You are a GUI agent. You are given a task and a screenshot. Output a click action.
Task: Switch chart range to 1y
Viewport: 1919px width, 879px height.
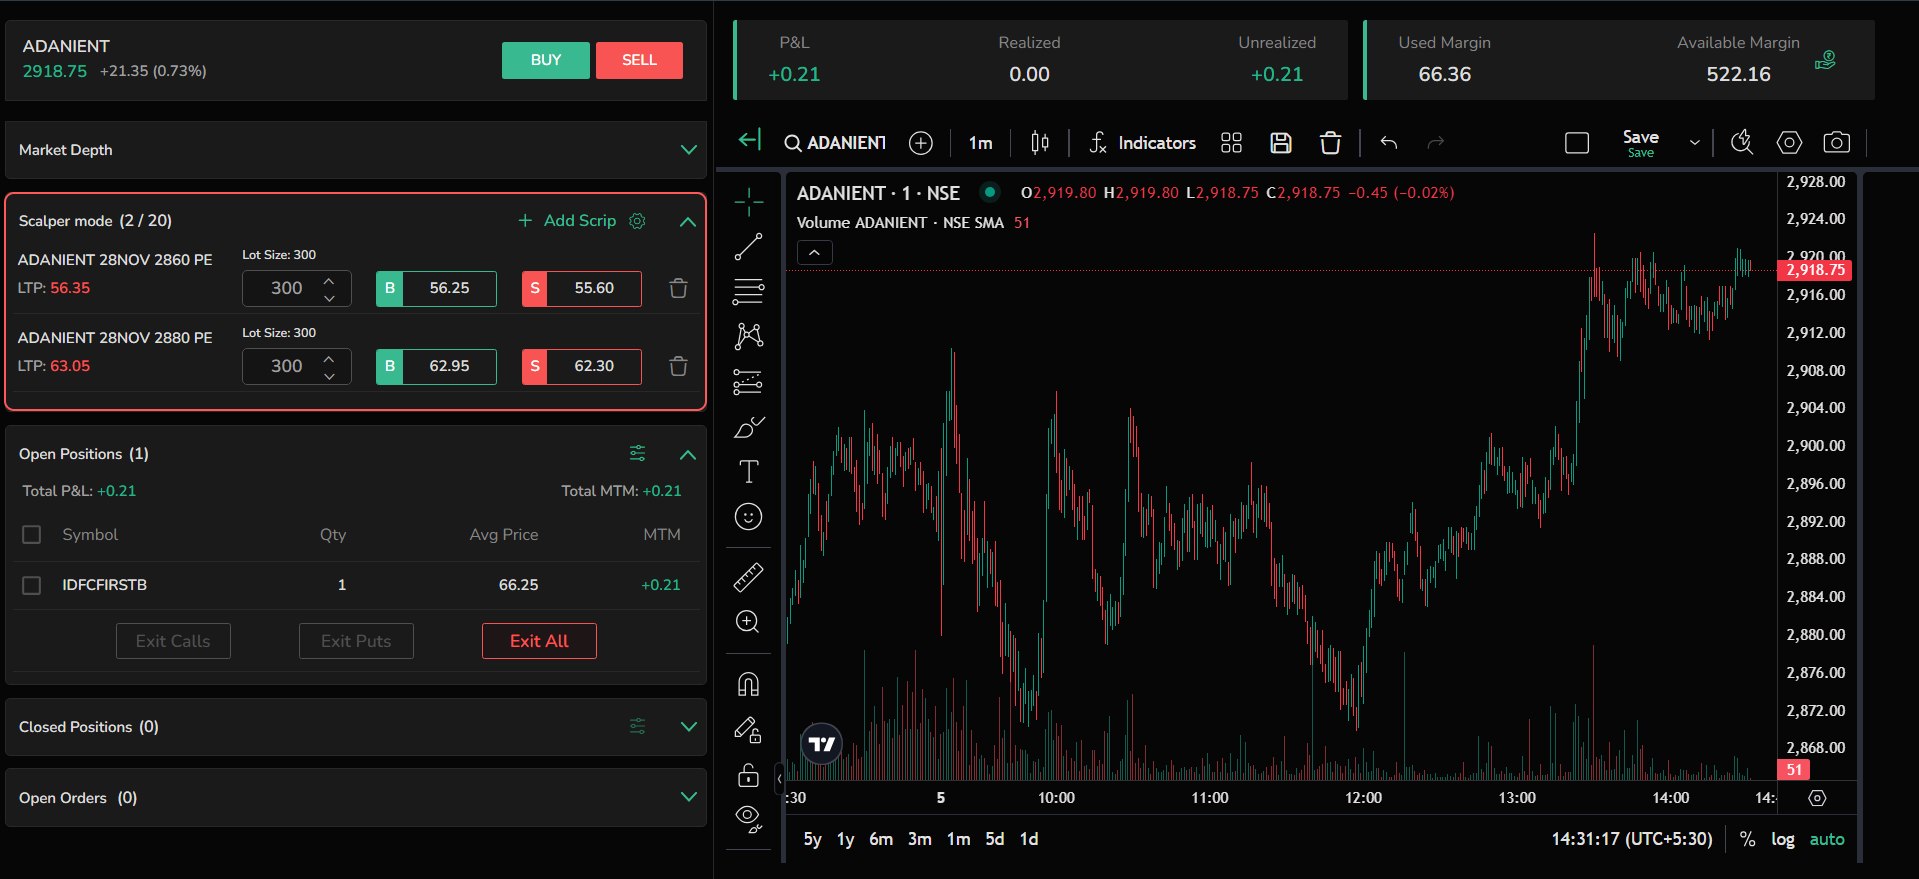click(x=845, y=839)
